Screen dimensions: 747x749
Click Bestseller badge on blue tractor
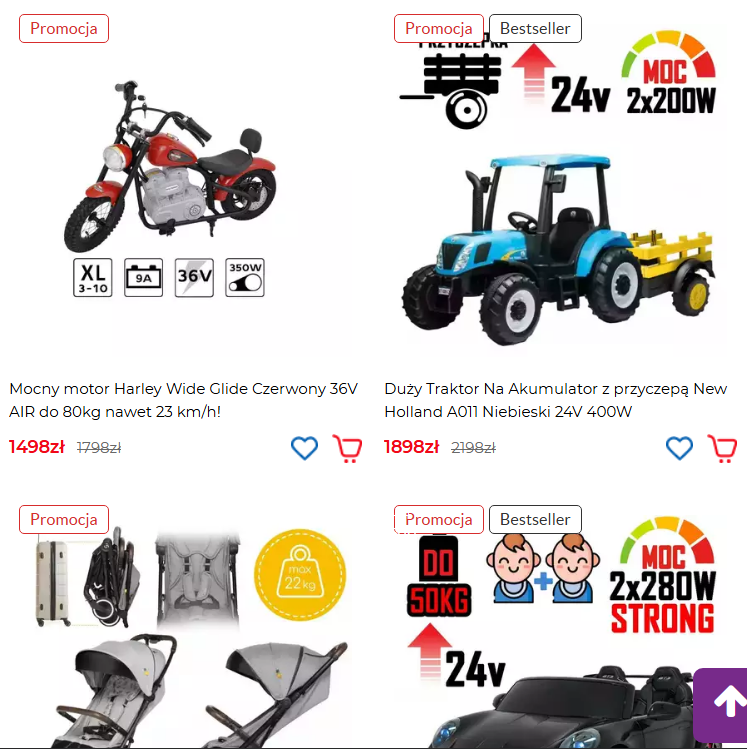coord(535,29)
